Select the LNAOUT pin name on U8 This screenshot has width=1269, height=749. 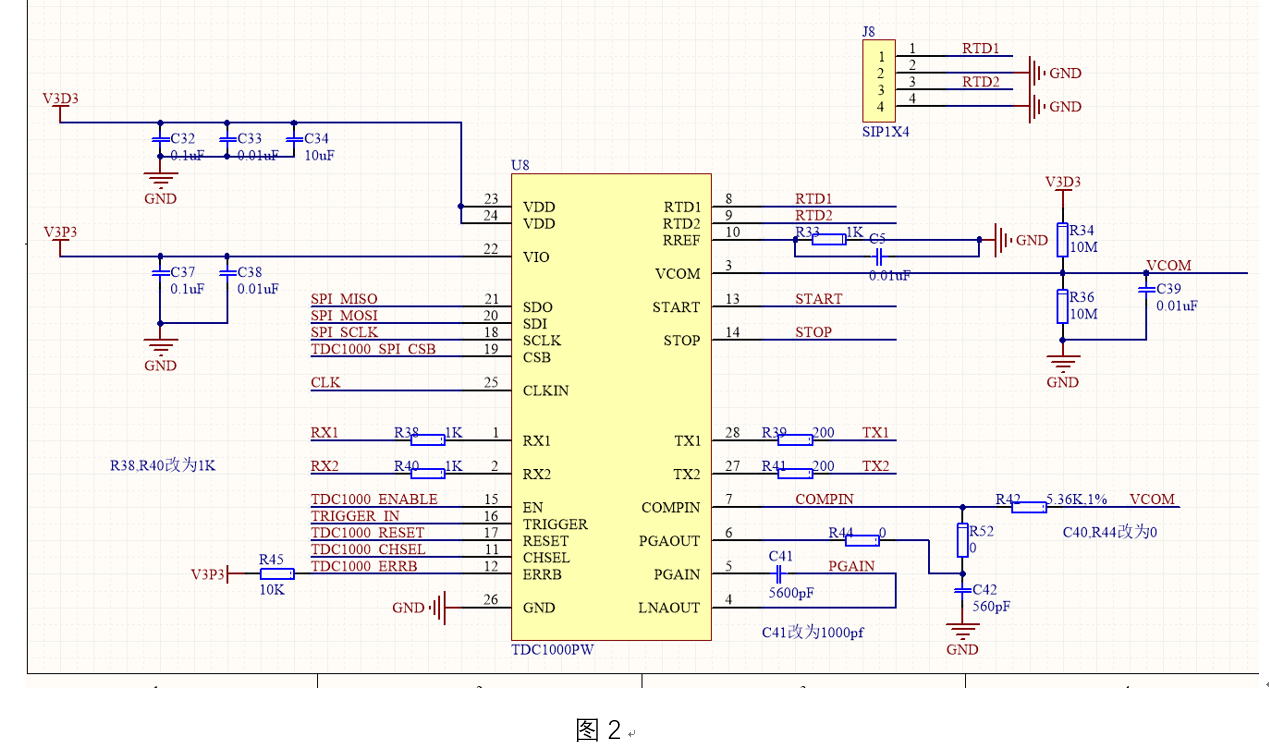[669, 608]
